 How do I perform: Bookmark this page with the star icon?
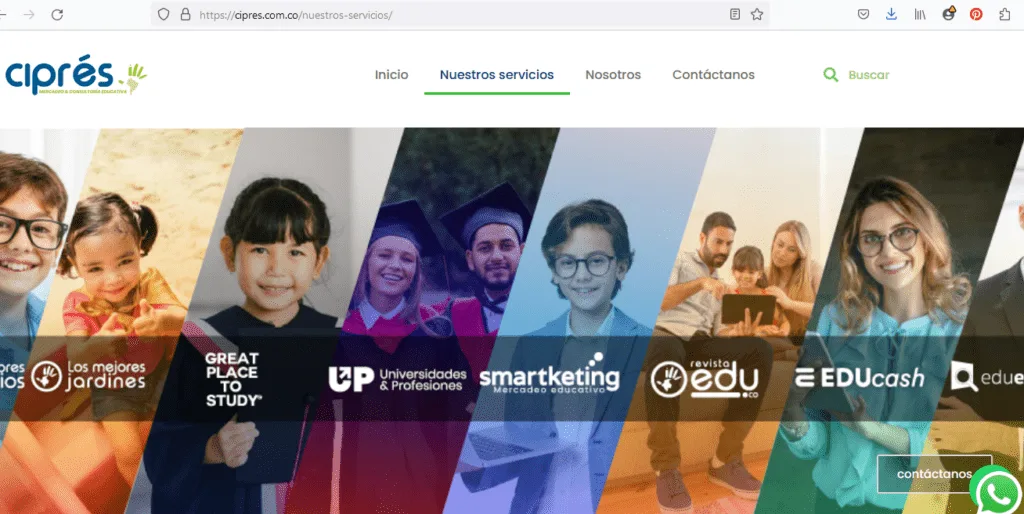(757, 14)
